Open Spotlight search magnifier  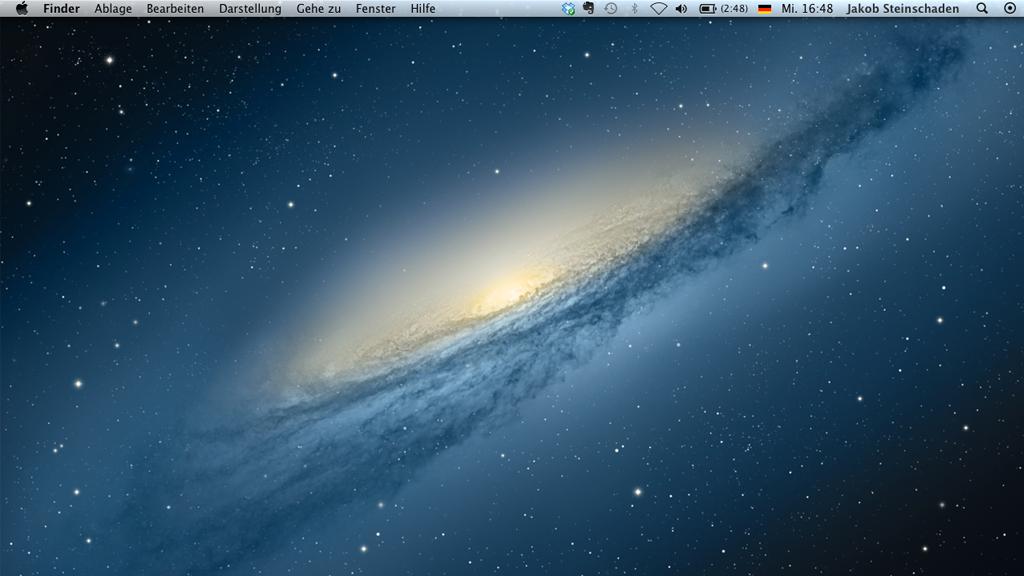[x=981, y=8]
